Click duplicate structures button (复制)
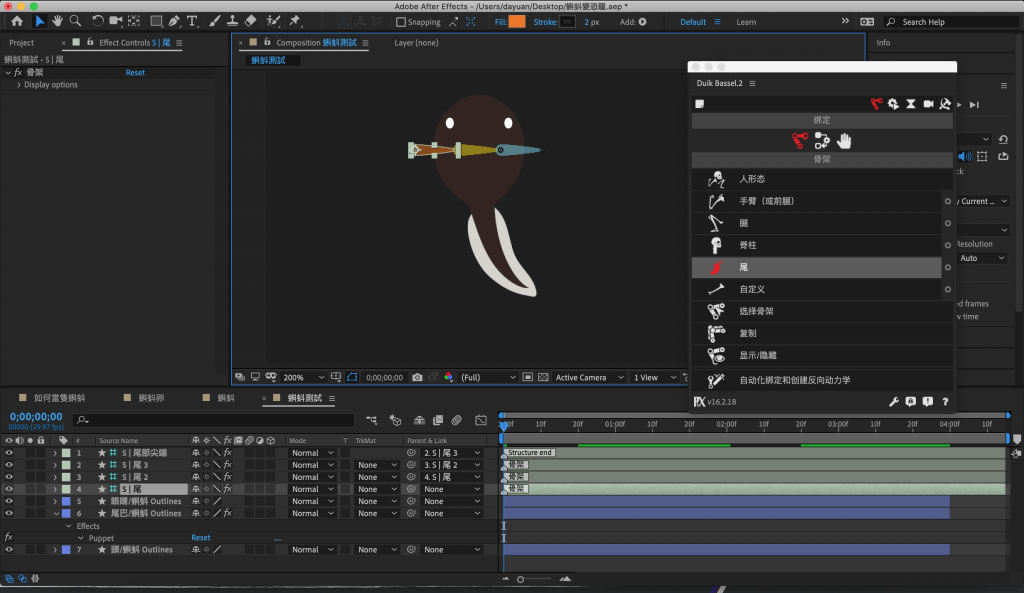This screenshot has width=1024, height=593. coord(822,333)
